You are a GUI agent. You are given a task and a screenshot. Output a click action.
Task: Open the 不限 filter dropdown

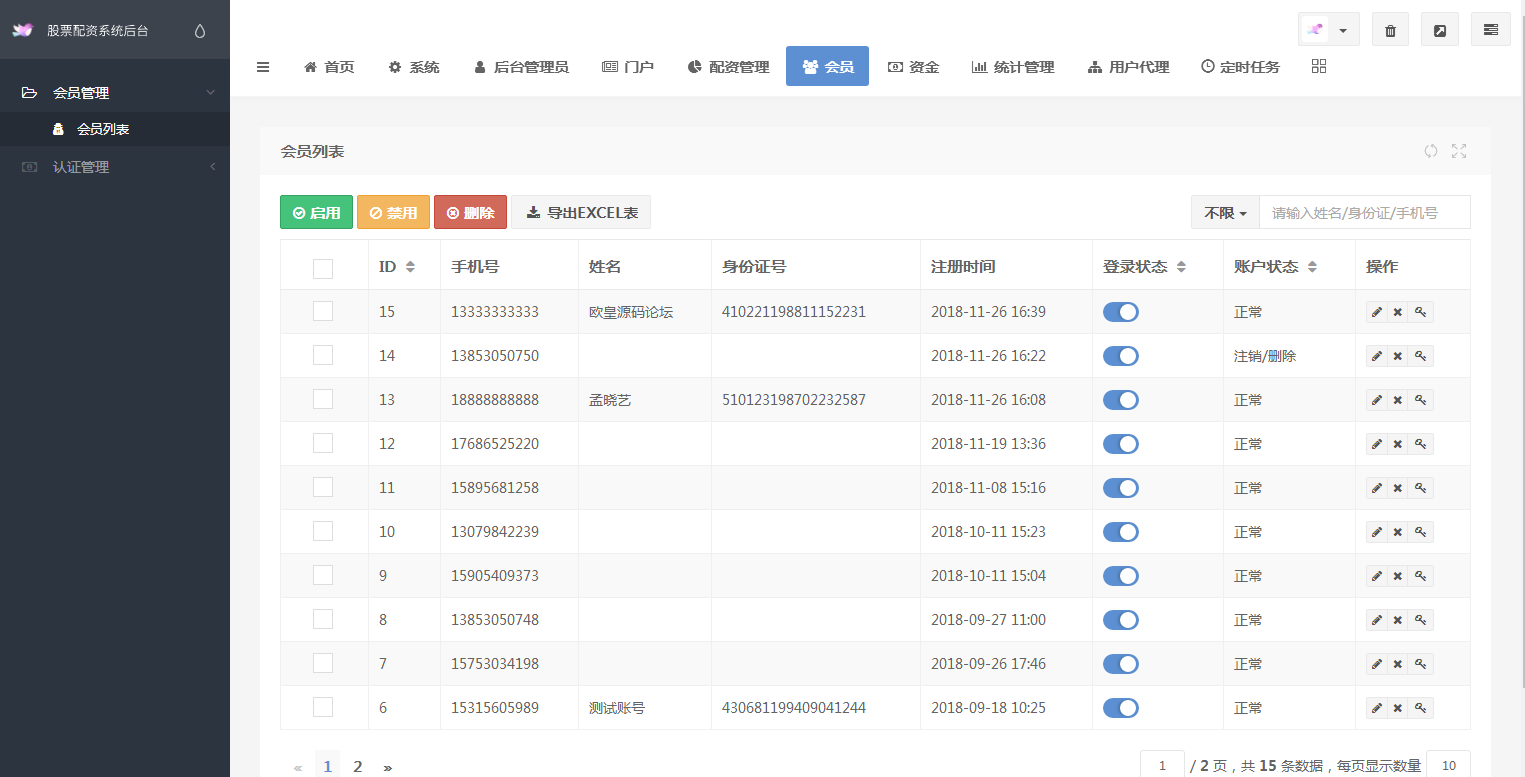tap(1224, 212)
